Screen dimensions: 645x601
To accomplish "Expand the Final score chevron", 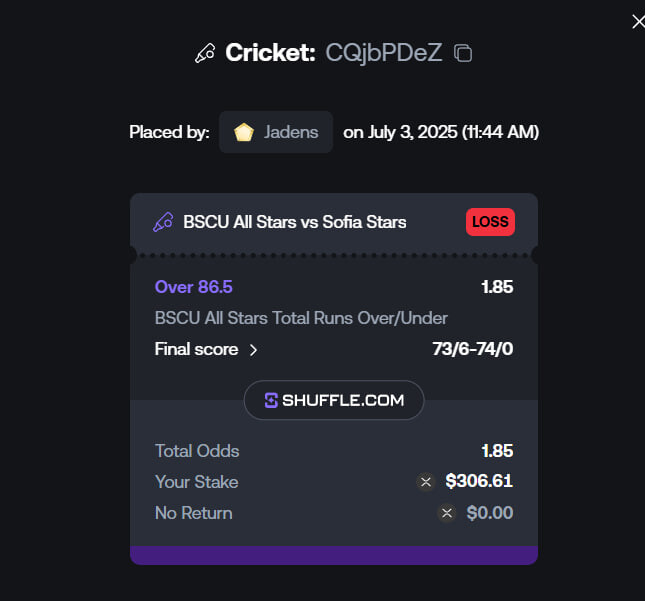I will click(253, 350).
